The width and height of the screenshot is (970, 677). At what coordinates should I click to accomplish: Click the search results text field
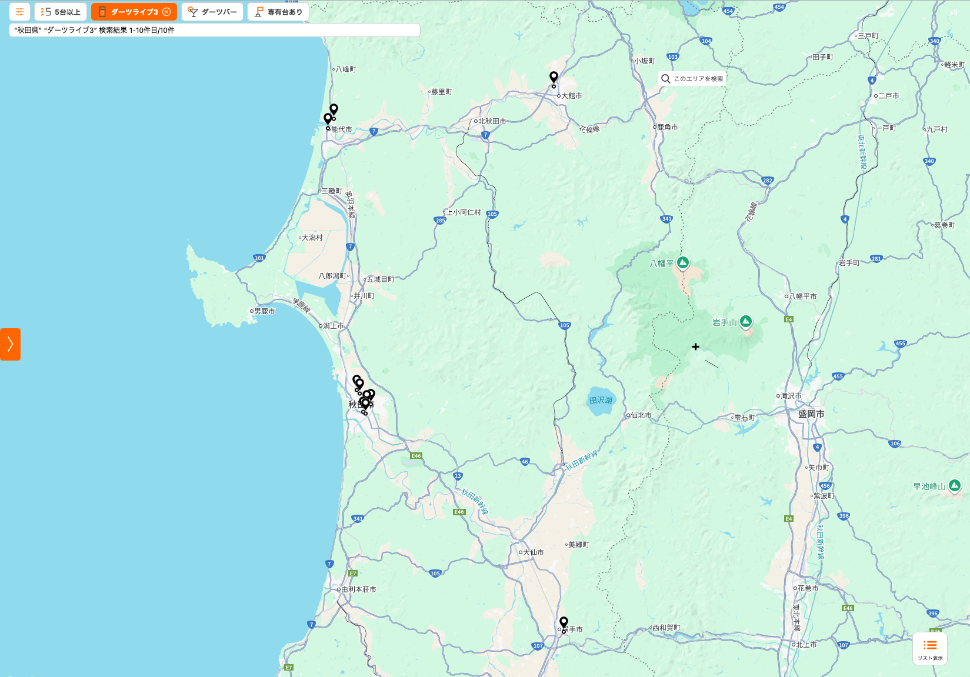point(214,30)
